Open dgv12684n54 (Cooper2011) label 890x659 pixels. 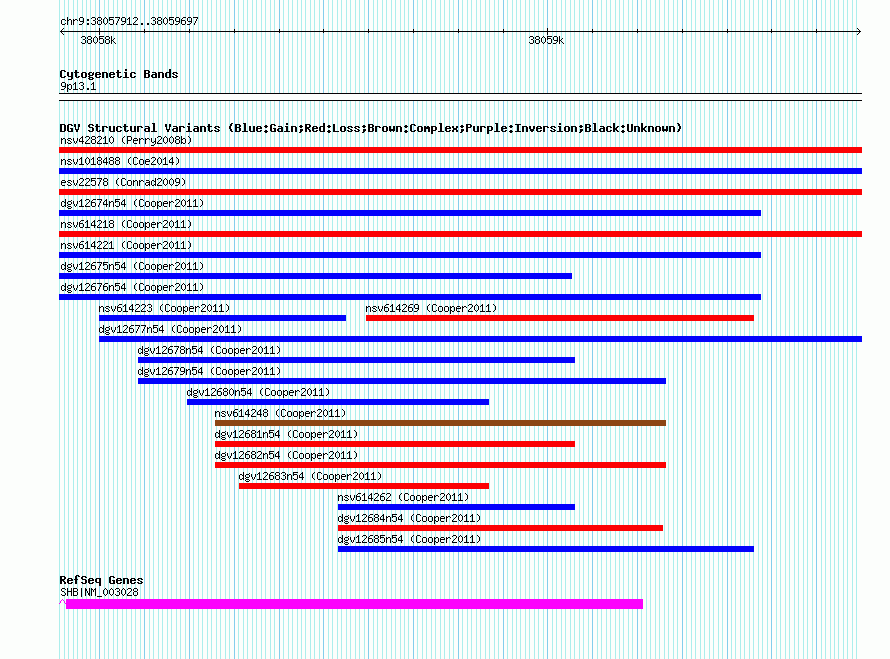coord(409,518)
